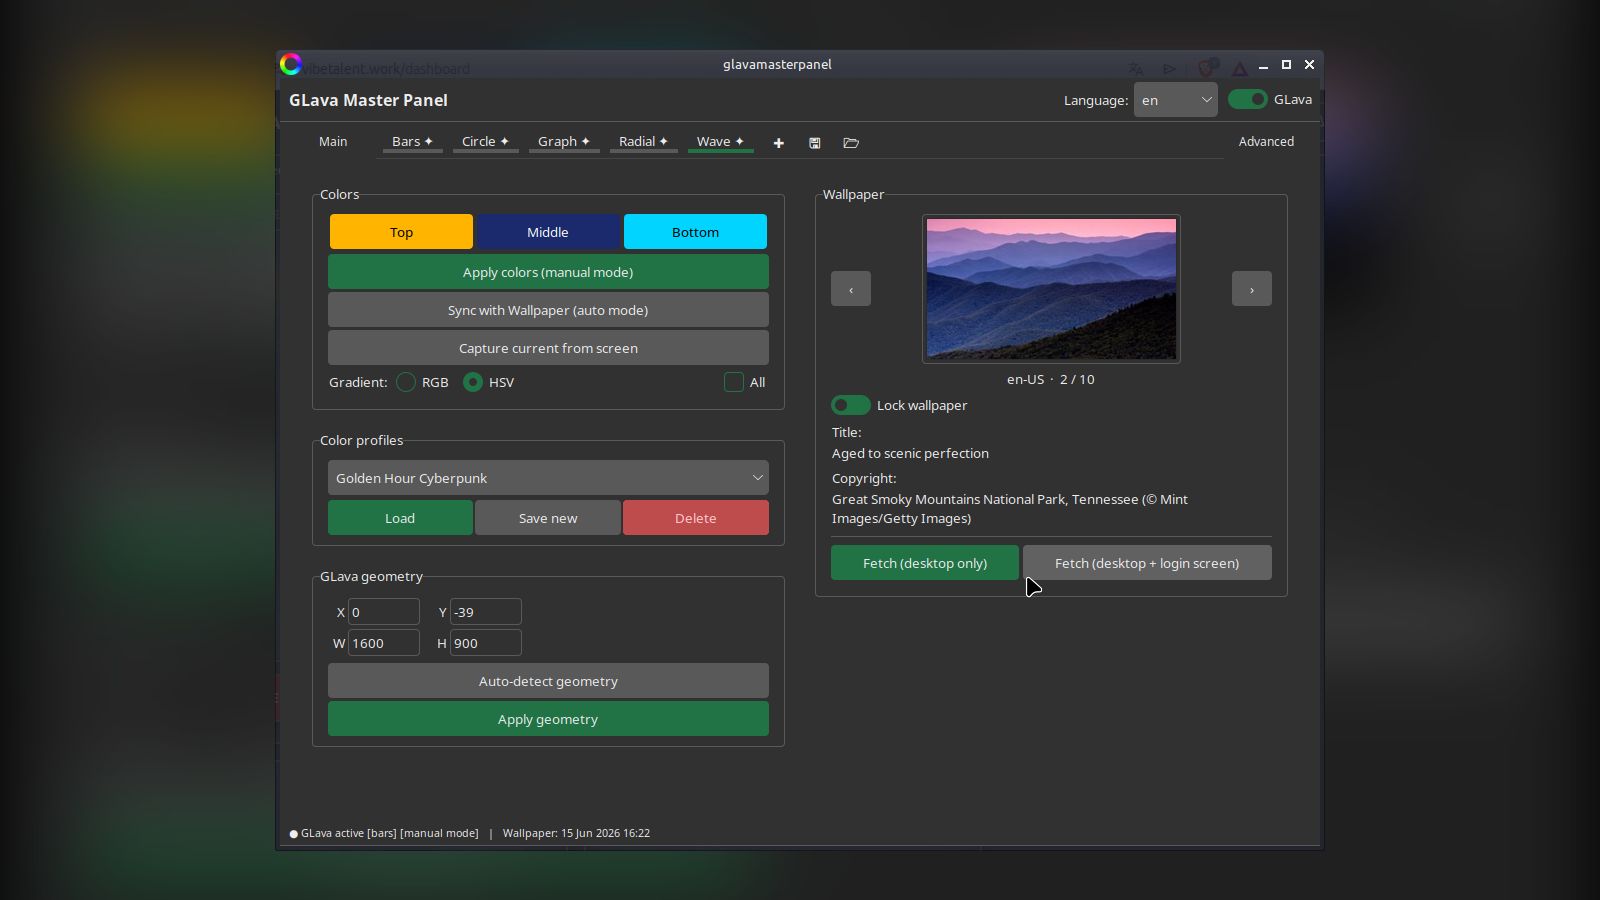Open the Language dropdown
The image size is (1600, 900).
click(1175, 100)
